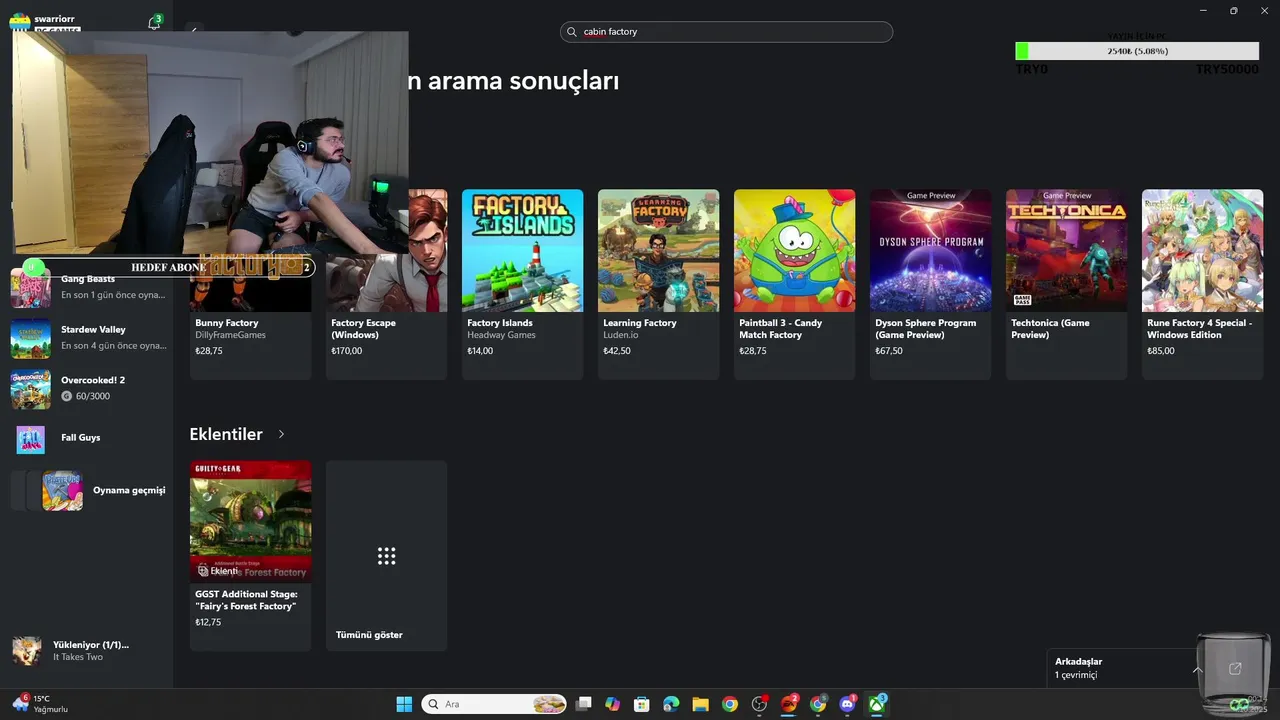1280x720 pixels.
Task: Click the stream goal progress bar
Action: coord(1137,51)
